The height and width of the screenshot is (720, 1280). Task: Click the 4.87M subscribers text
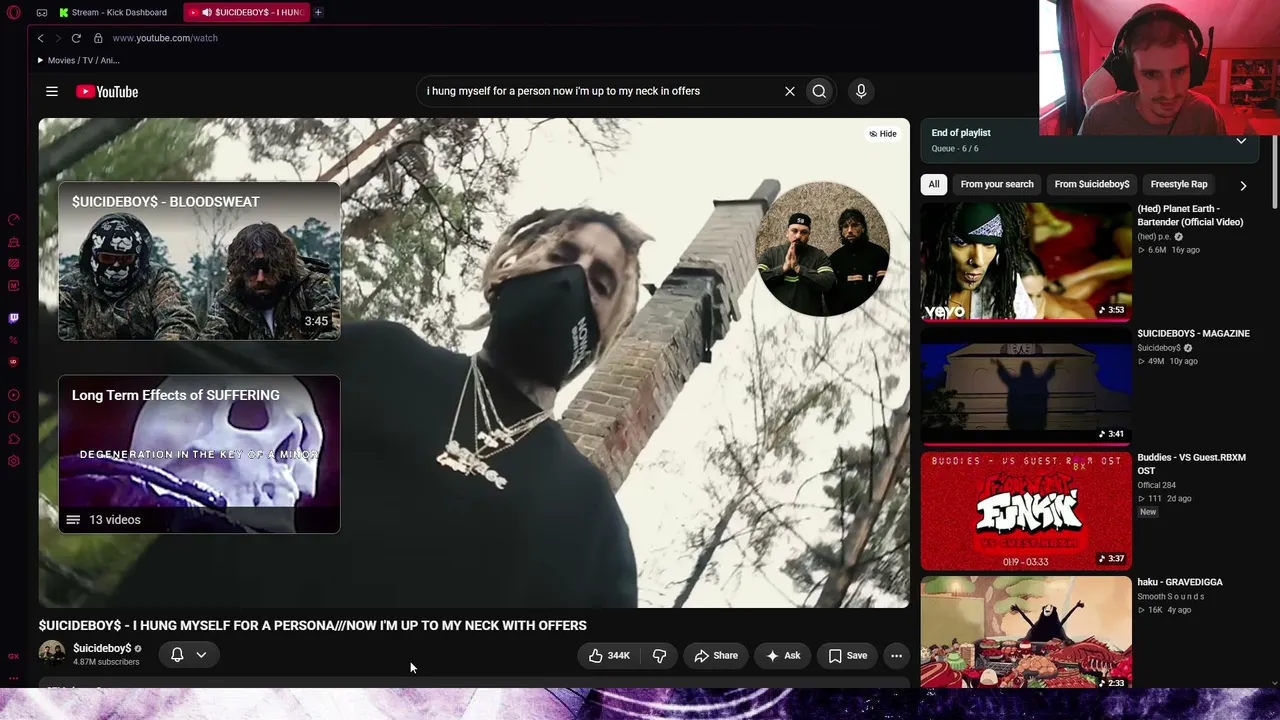106,662
